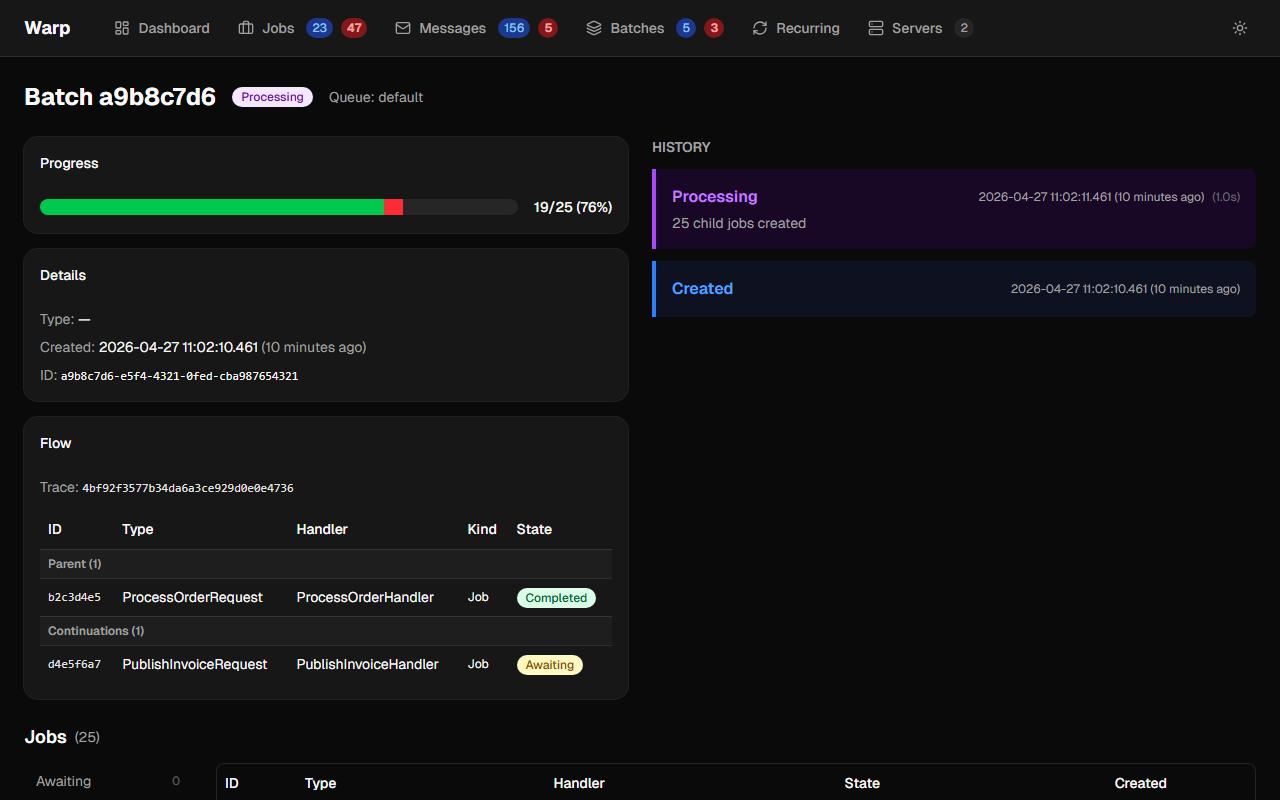
Task: Open parent job b2c3d4e5
Action: 74,598
